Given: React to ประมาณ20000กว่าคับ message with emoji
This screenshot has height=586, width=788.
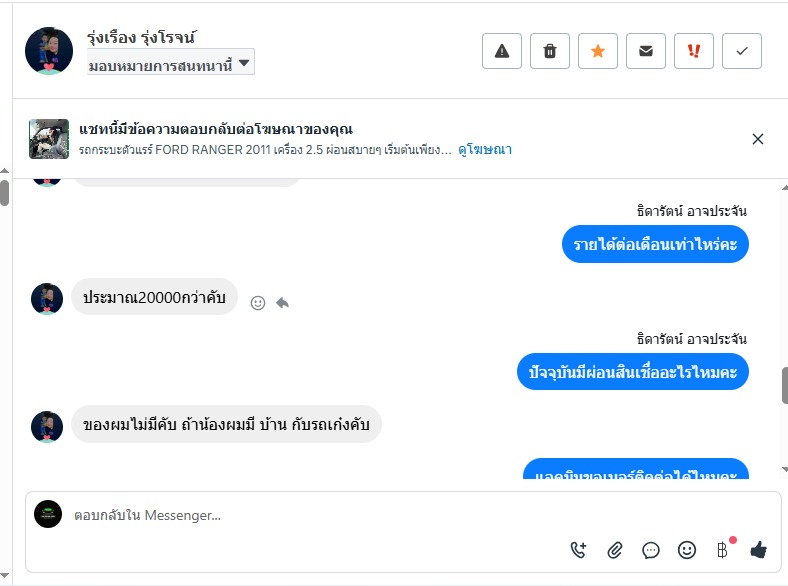Looking at the screenshot, I should (258, 302).
